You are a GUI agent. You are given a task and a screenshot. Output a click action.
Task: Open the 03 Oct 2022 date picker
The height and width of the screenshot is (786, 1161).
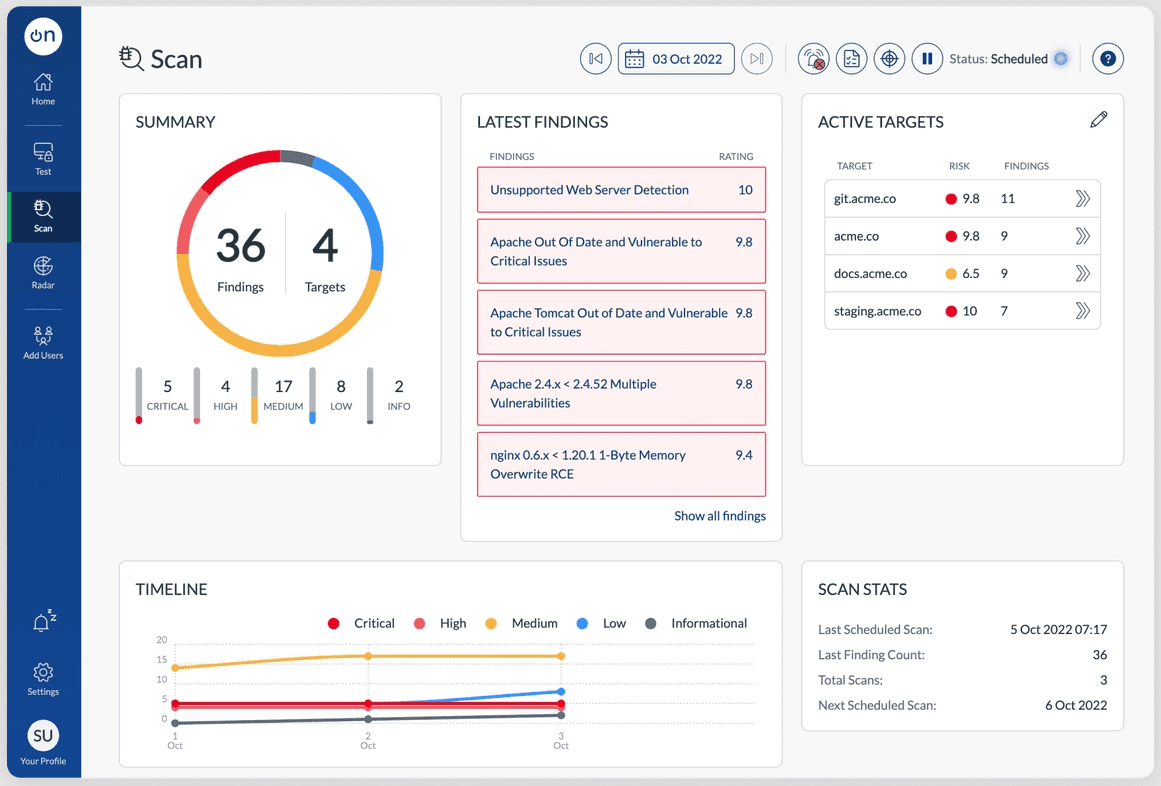pos(676,58)
